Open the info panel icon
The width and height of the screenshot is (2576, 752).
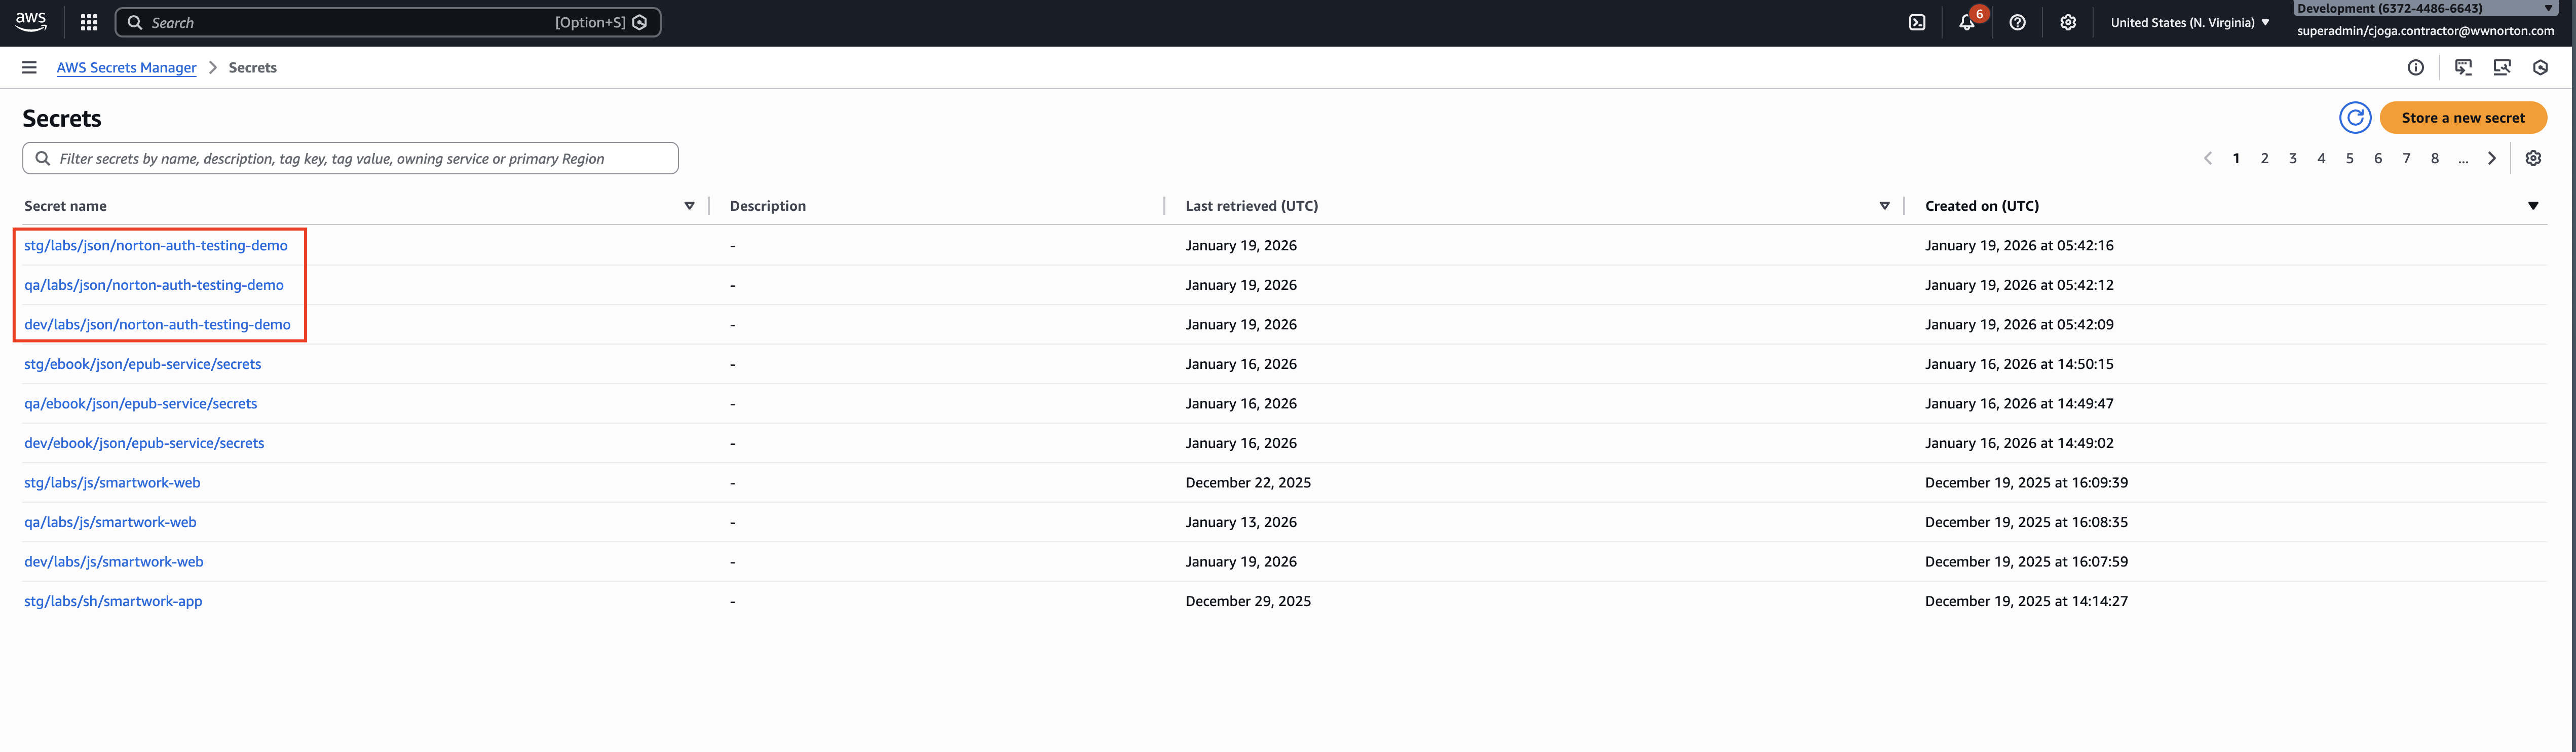tap(2415, 67)
